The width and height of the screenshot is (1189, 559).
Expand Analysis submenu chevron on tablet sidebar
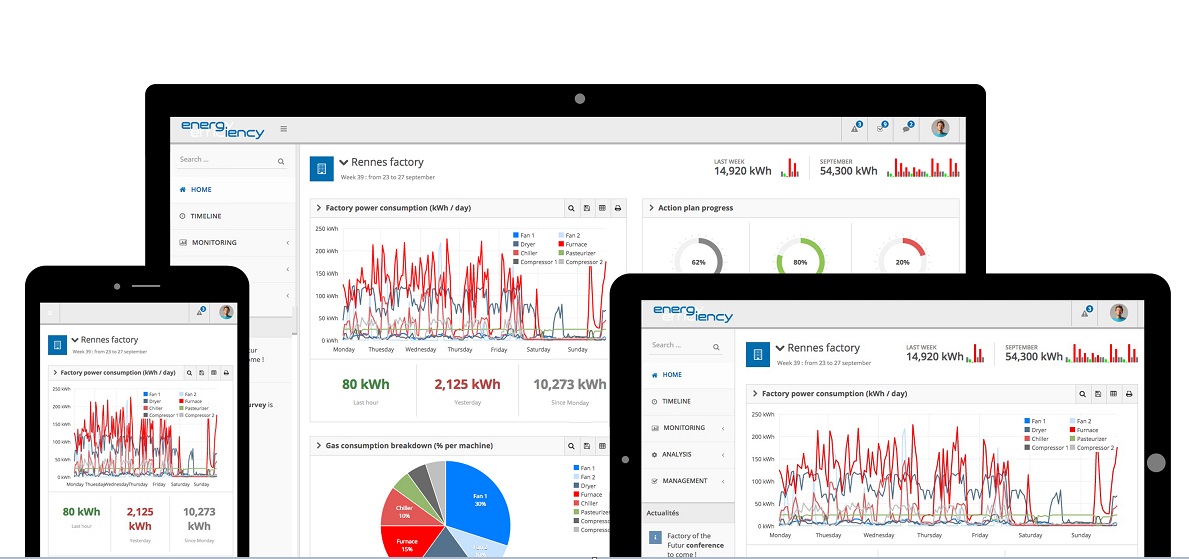[723, 454]
